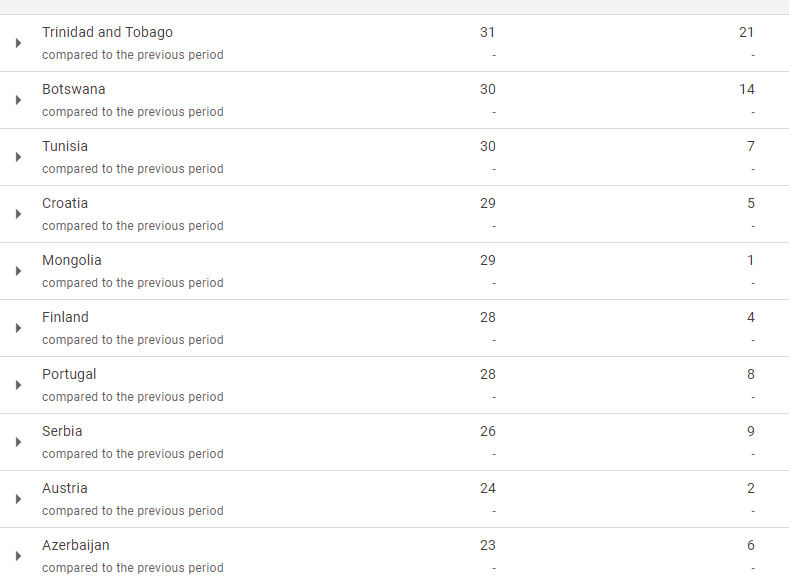The image size is (789, 583).
Task: Click the Mongolia country name
Action: click(72, 260)
